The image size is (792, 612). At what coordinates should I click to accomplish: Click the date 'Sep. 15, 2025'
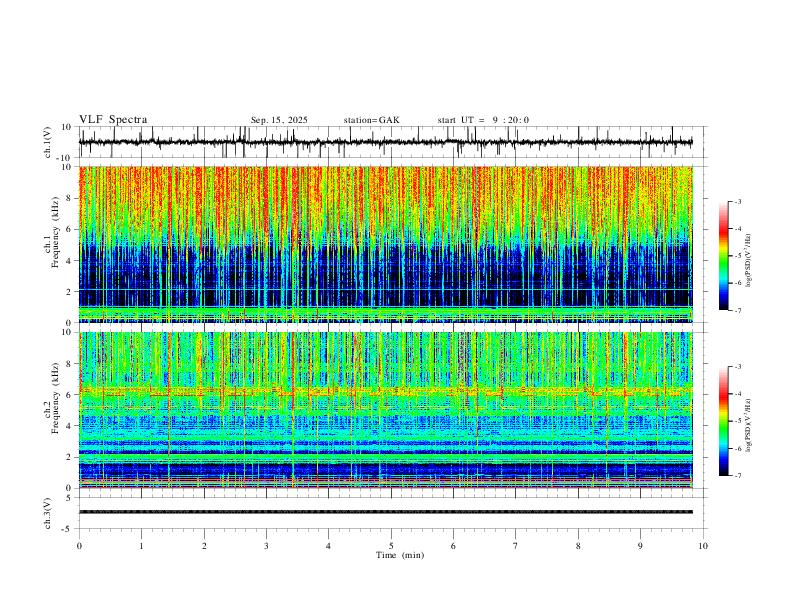[279, 120]
